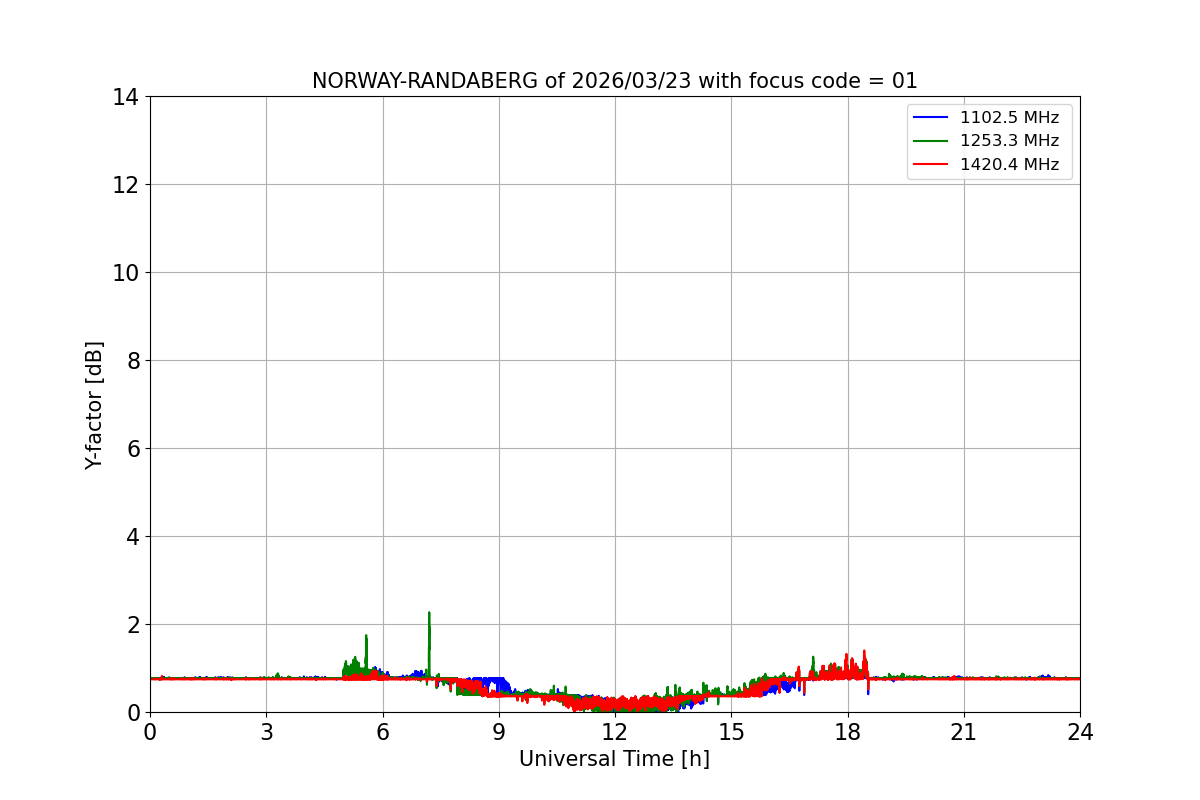Image resolution: width=1200 pixels, height=800 pixels.
Task: Click the blue line sample in legend
Action: [931, 118]
